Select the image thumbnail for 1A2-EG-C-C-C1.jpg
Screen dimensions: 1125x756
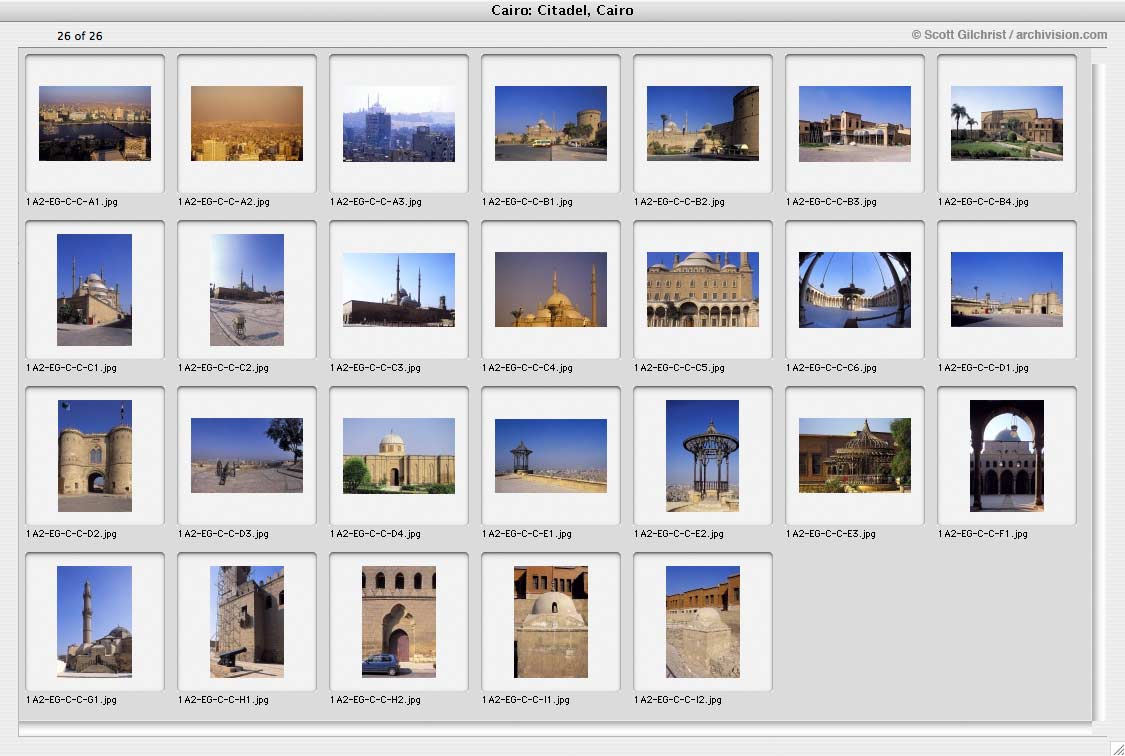click(95, 290)
